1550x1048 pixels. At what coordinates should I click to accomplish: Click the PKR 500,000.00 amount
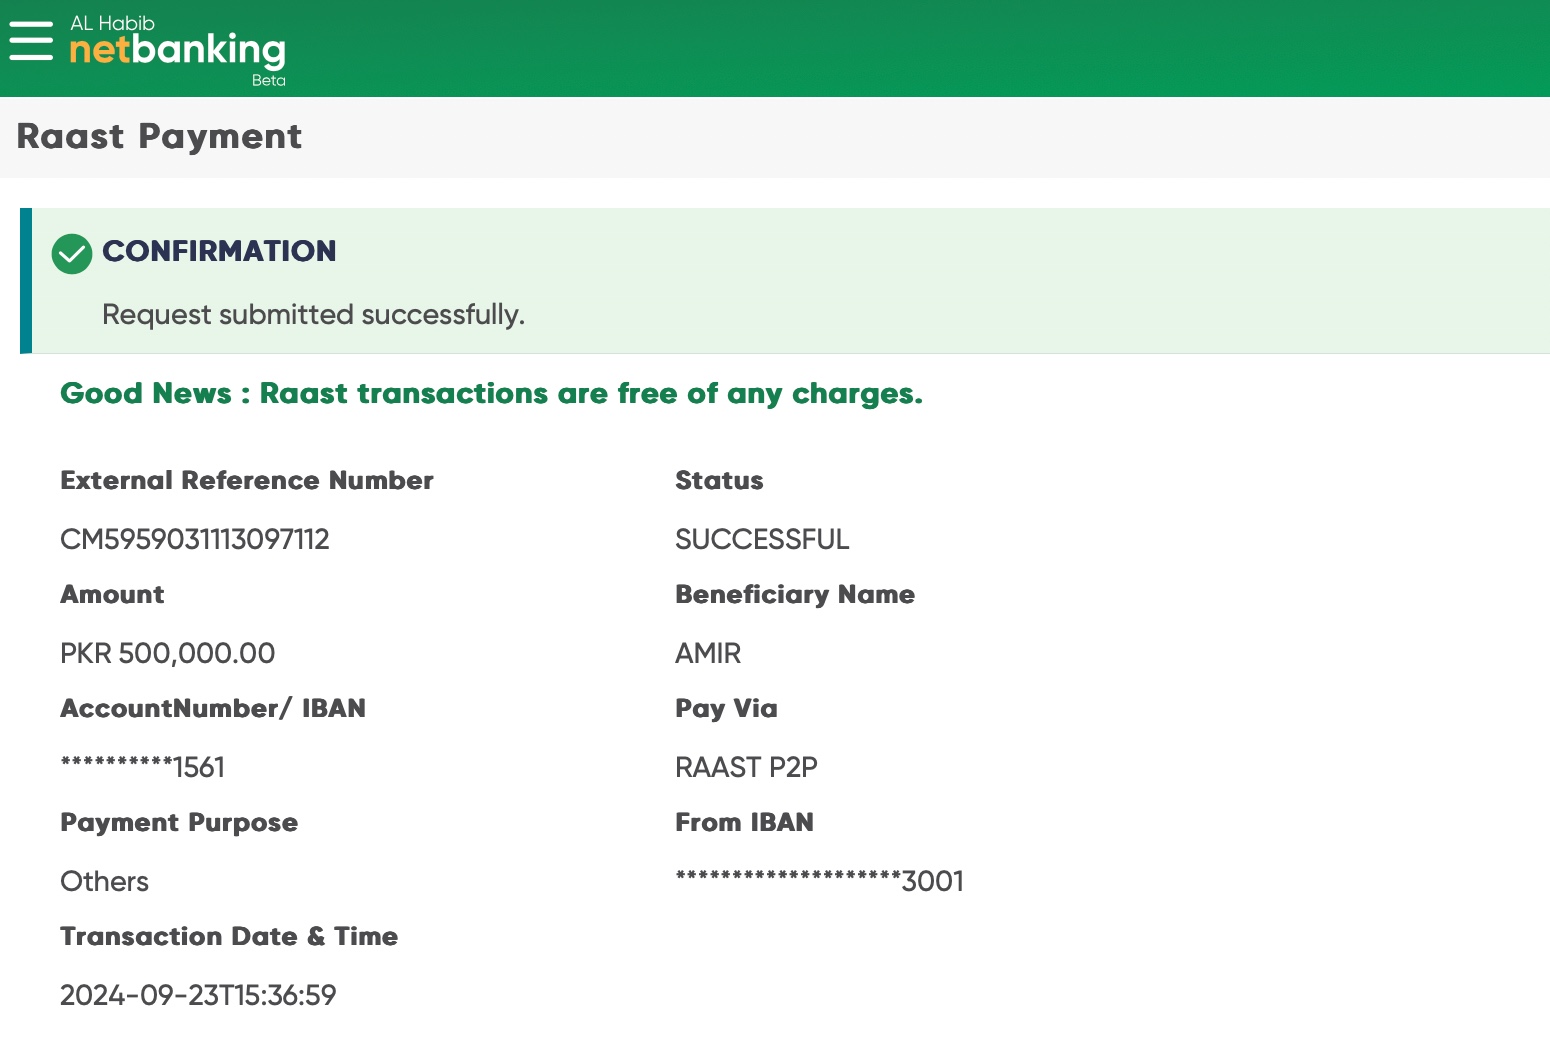pos(167,654)
